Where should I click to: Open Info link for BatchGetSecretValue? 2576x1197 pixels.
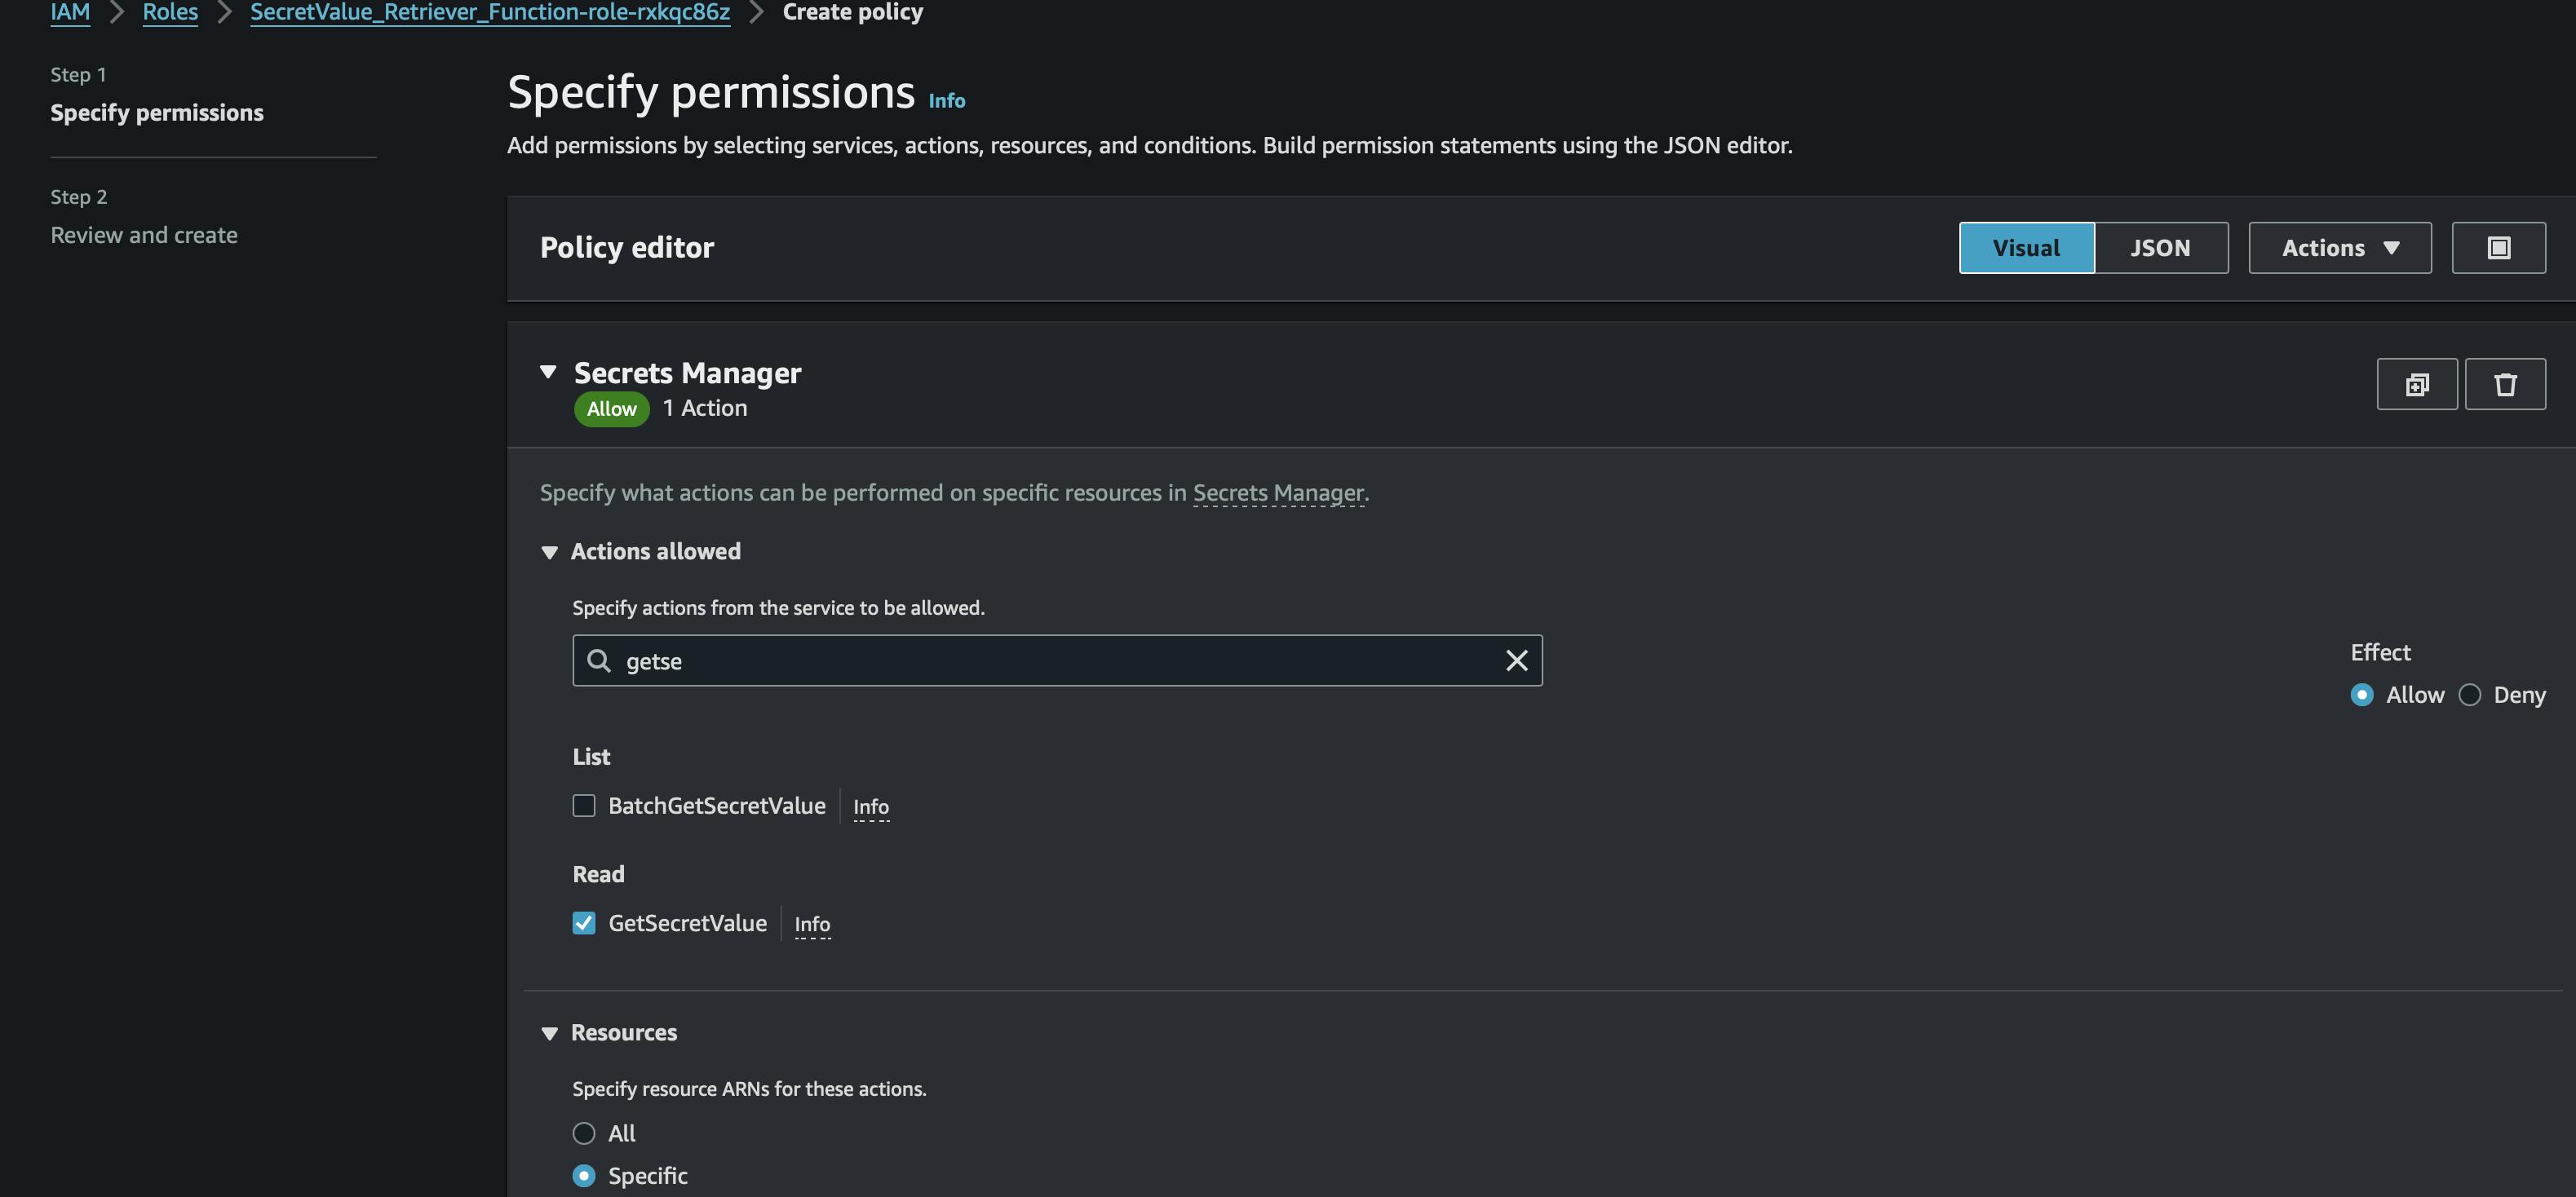(870, 807)
